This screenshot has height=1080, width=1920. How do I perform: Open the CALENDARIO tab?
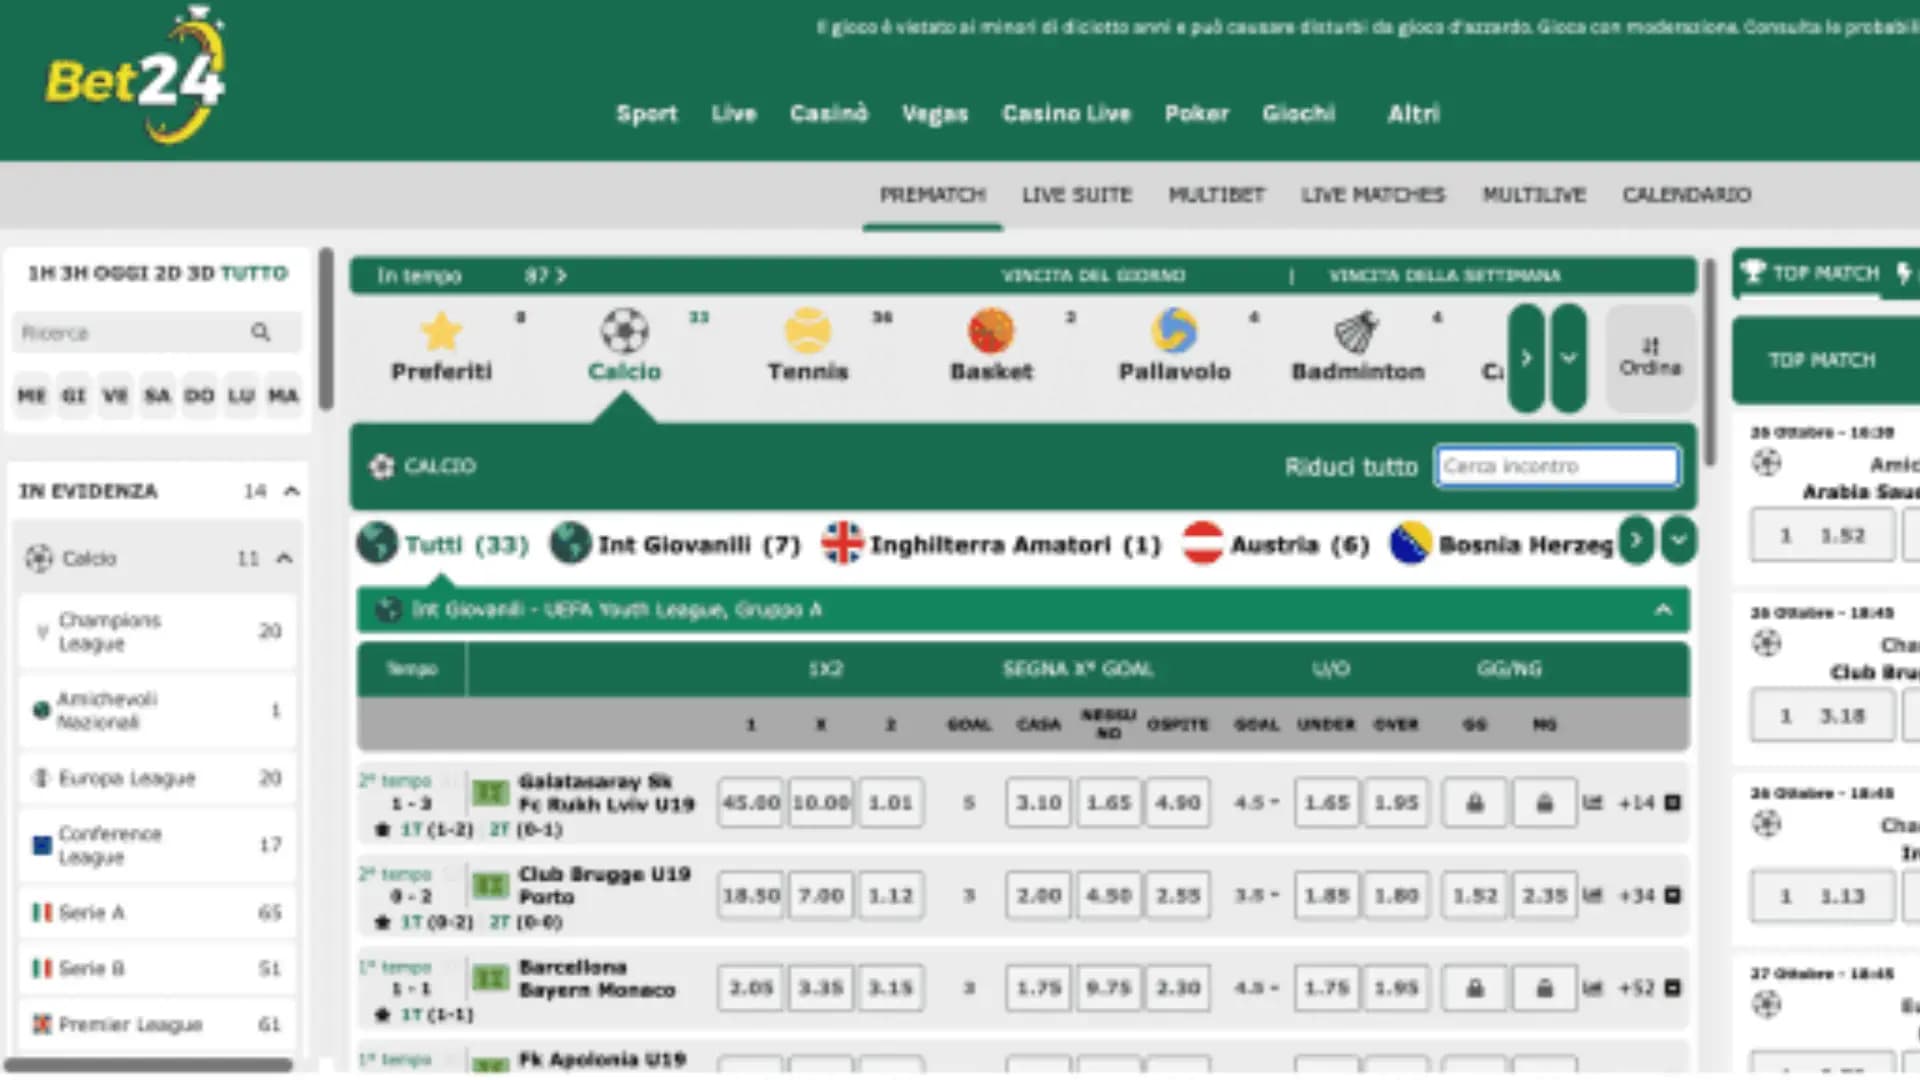pos(1686,195)
